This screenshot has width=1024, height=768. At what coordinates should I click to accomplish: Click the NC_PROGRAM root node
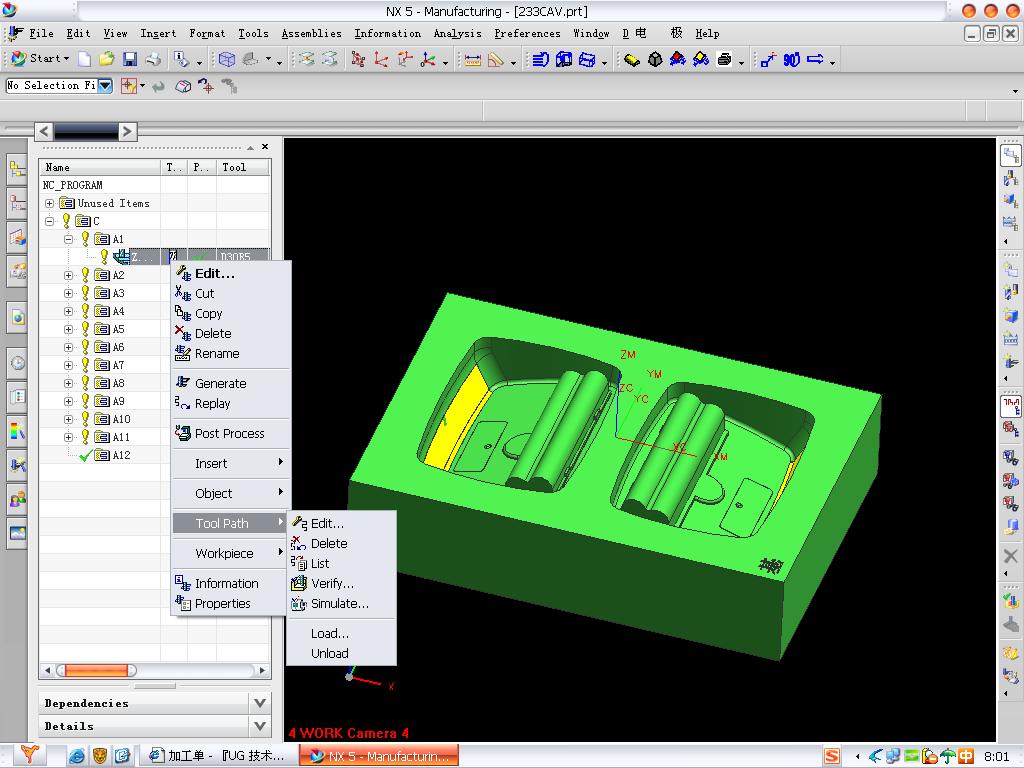click(72, 185)
